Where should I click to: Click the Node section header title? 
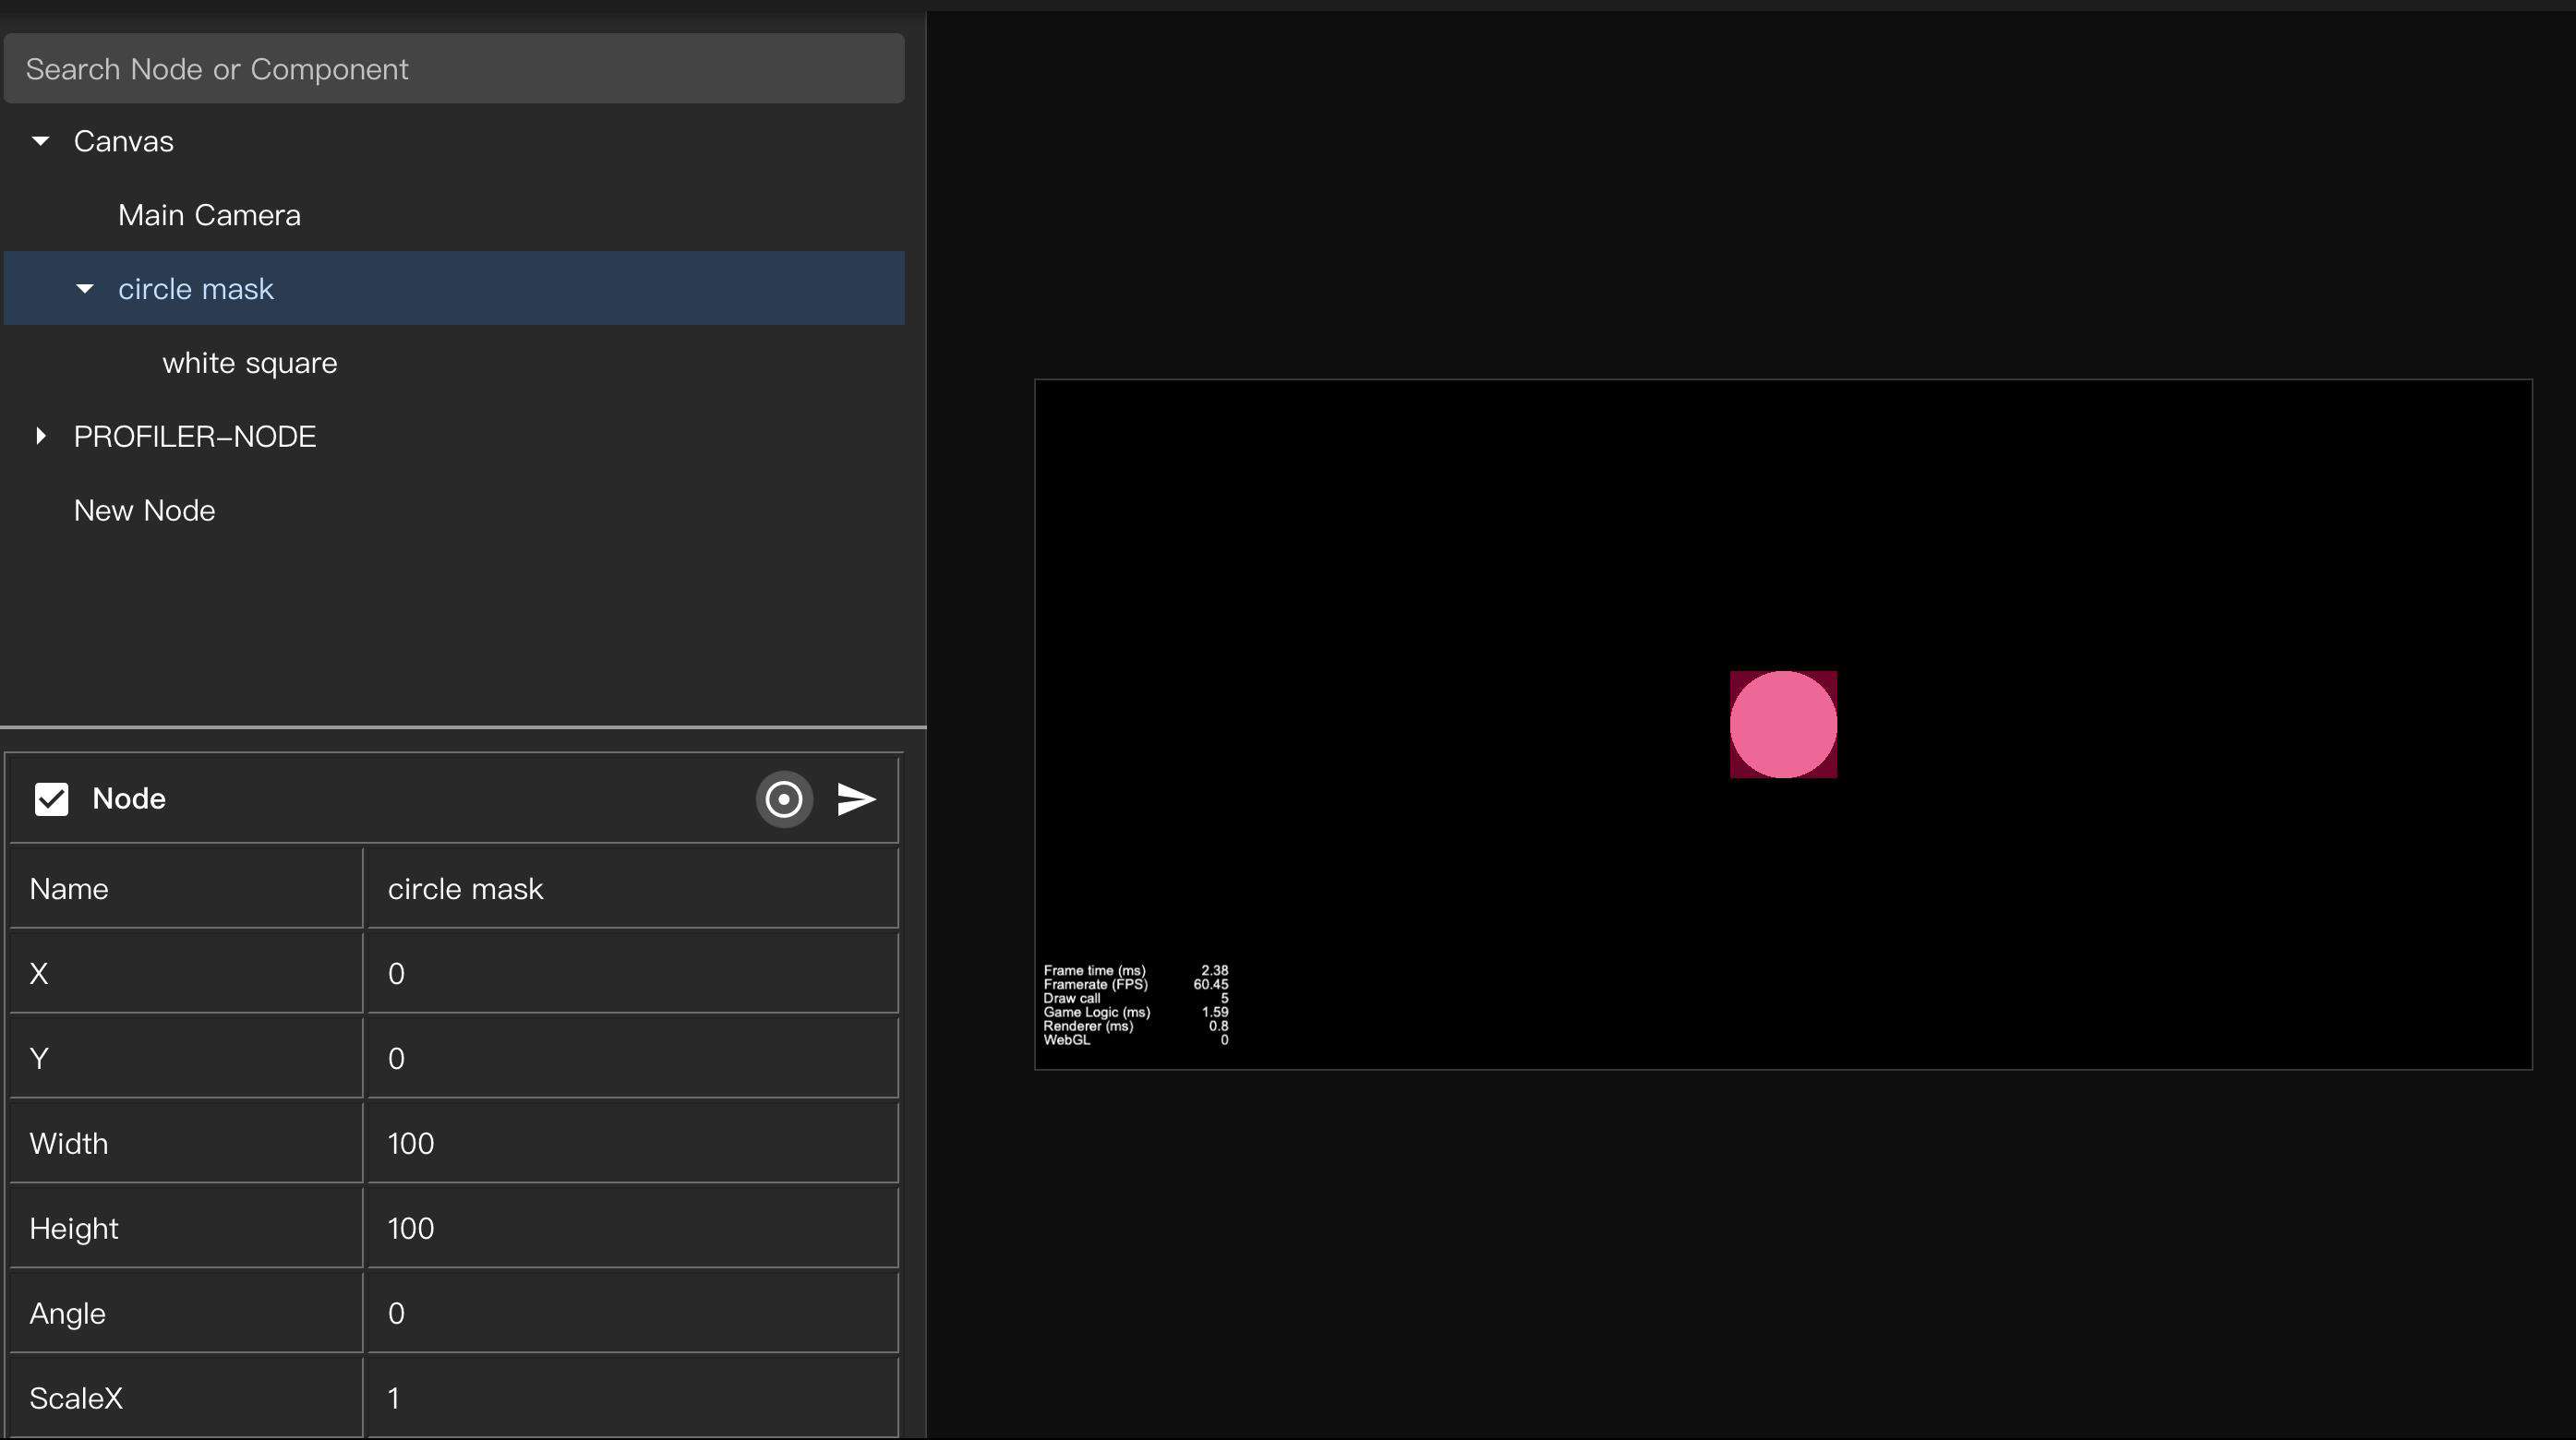129,799
